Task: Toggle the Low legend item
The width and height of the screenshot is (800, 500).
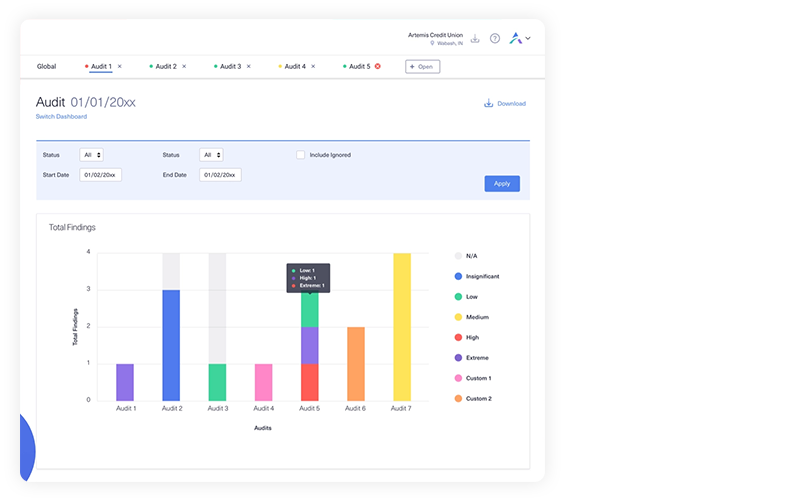Action: pos(466,297)
